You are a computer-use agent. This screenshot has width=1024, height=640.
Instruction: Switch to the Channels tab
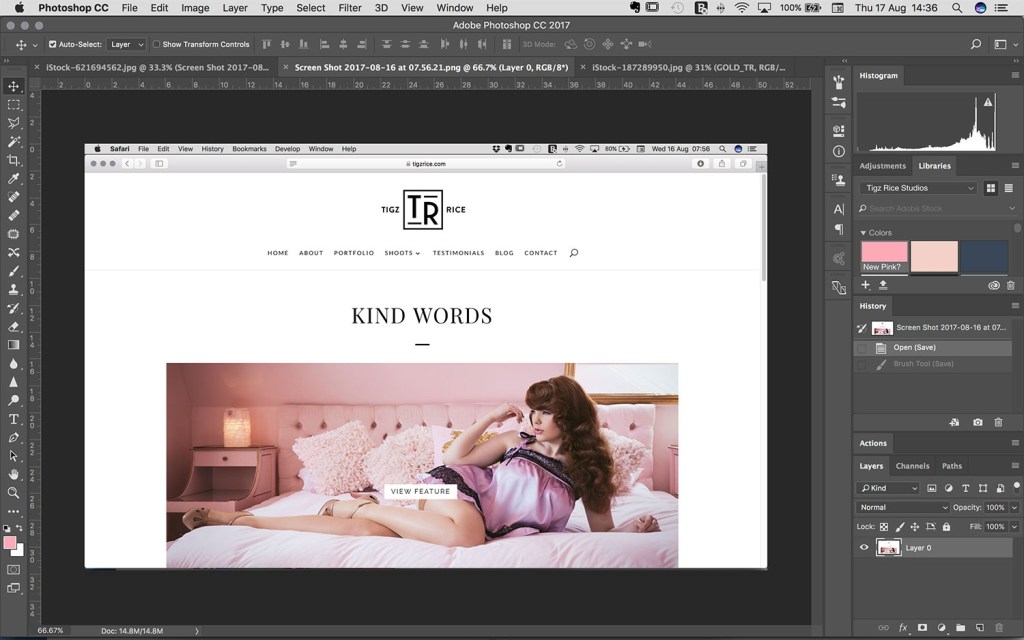click(911, 465)
